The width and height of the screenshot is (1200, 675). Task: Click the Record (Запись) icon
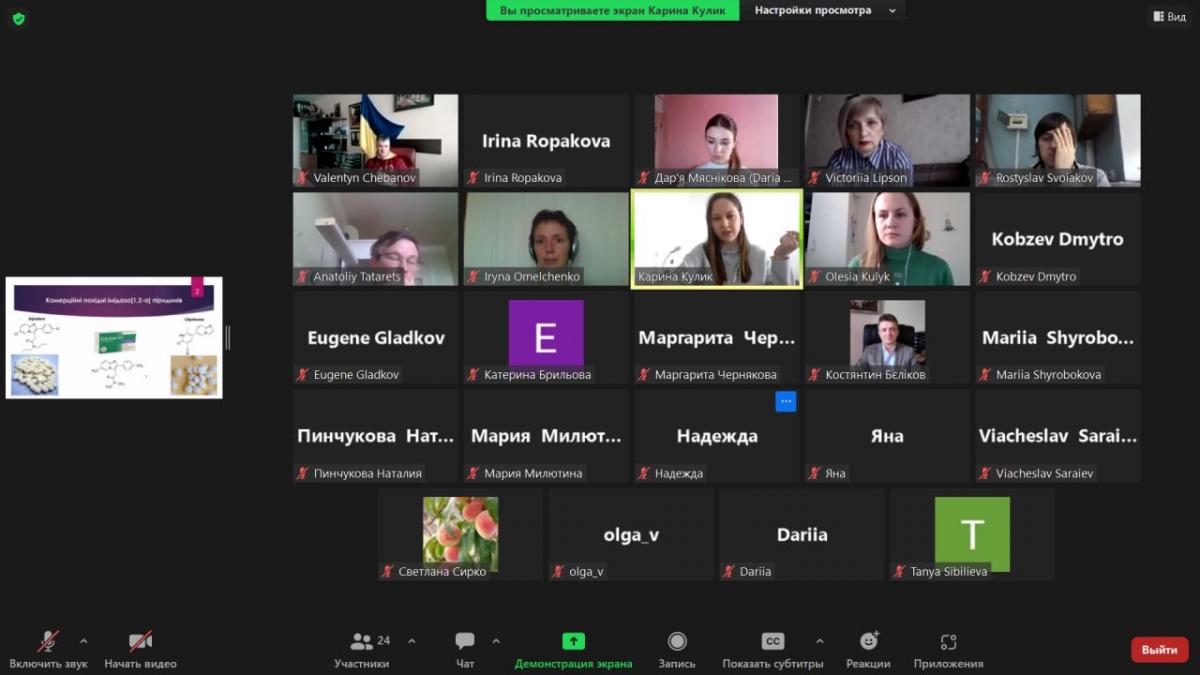677,642
